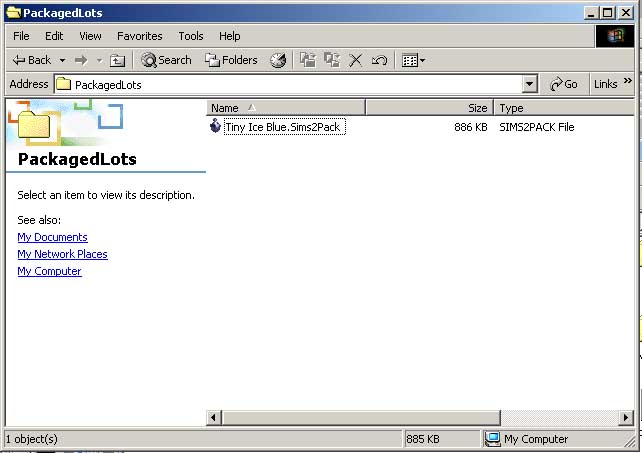
Task: Click the Go button
Action: [564, 84]
